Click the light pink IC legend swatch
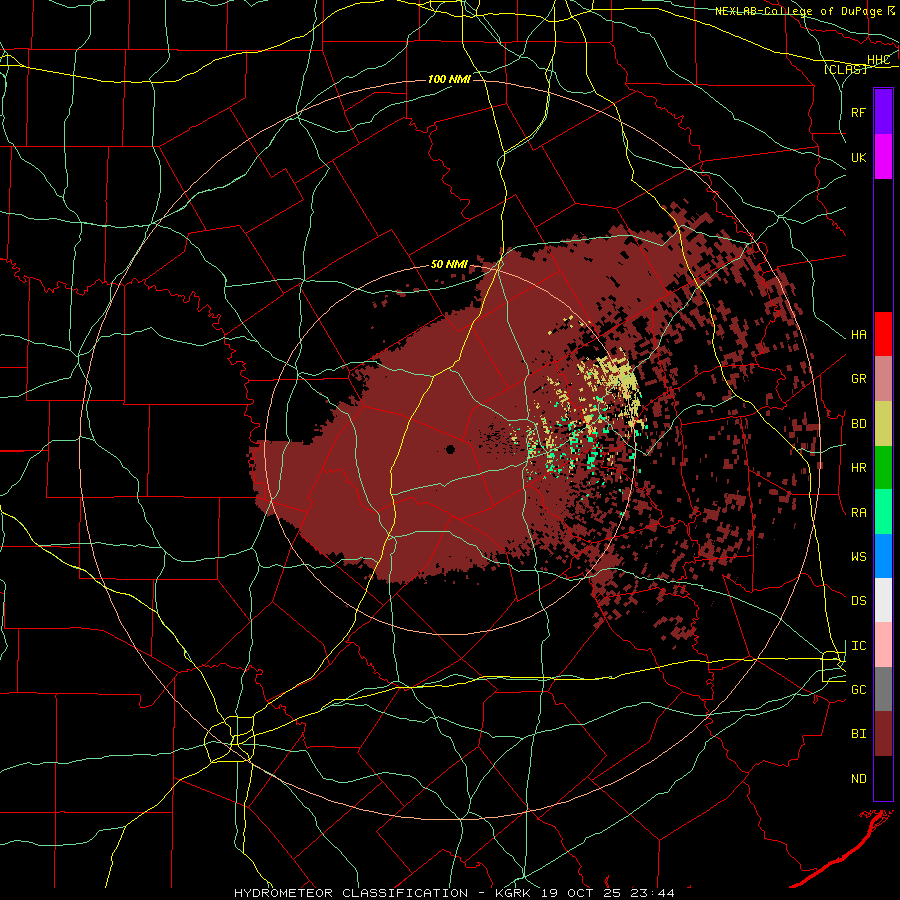 883,645
